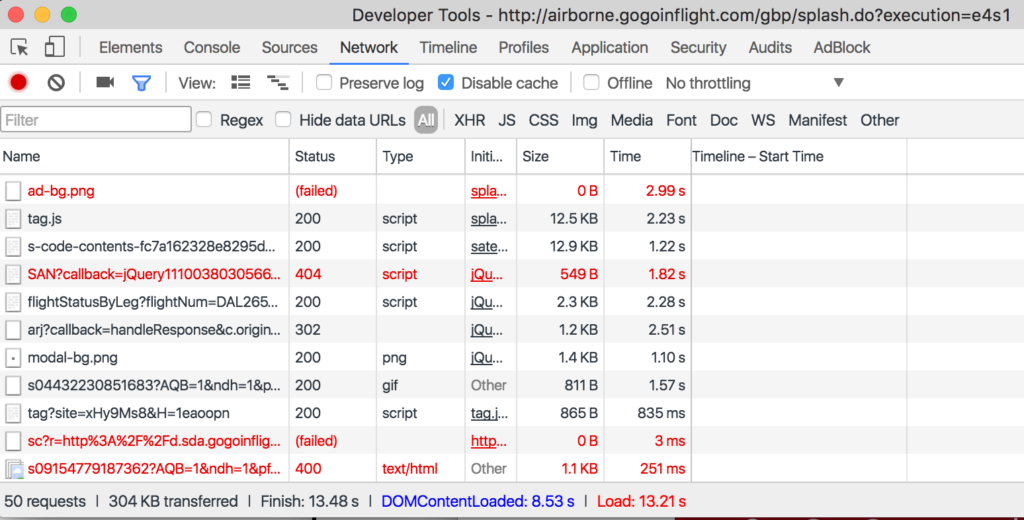Select the s-code-contents-fc7a162328e8295d request
Image resolution: width=1024 pixels, height=520 pixels.
(152, 247)
